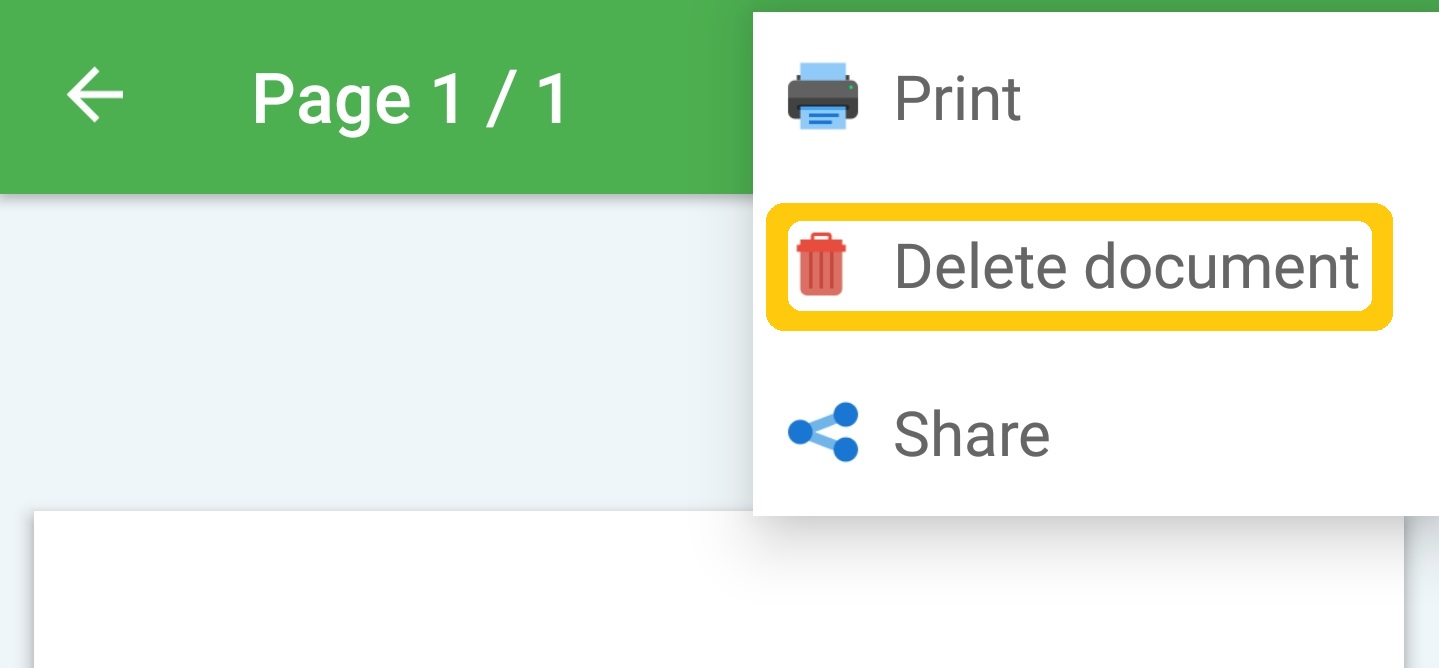The image size is (1439, 668).
Task: Click the blue share nodes icon
Action: pyautogui.click(x=823, y=432)
